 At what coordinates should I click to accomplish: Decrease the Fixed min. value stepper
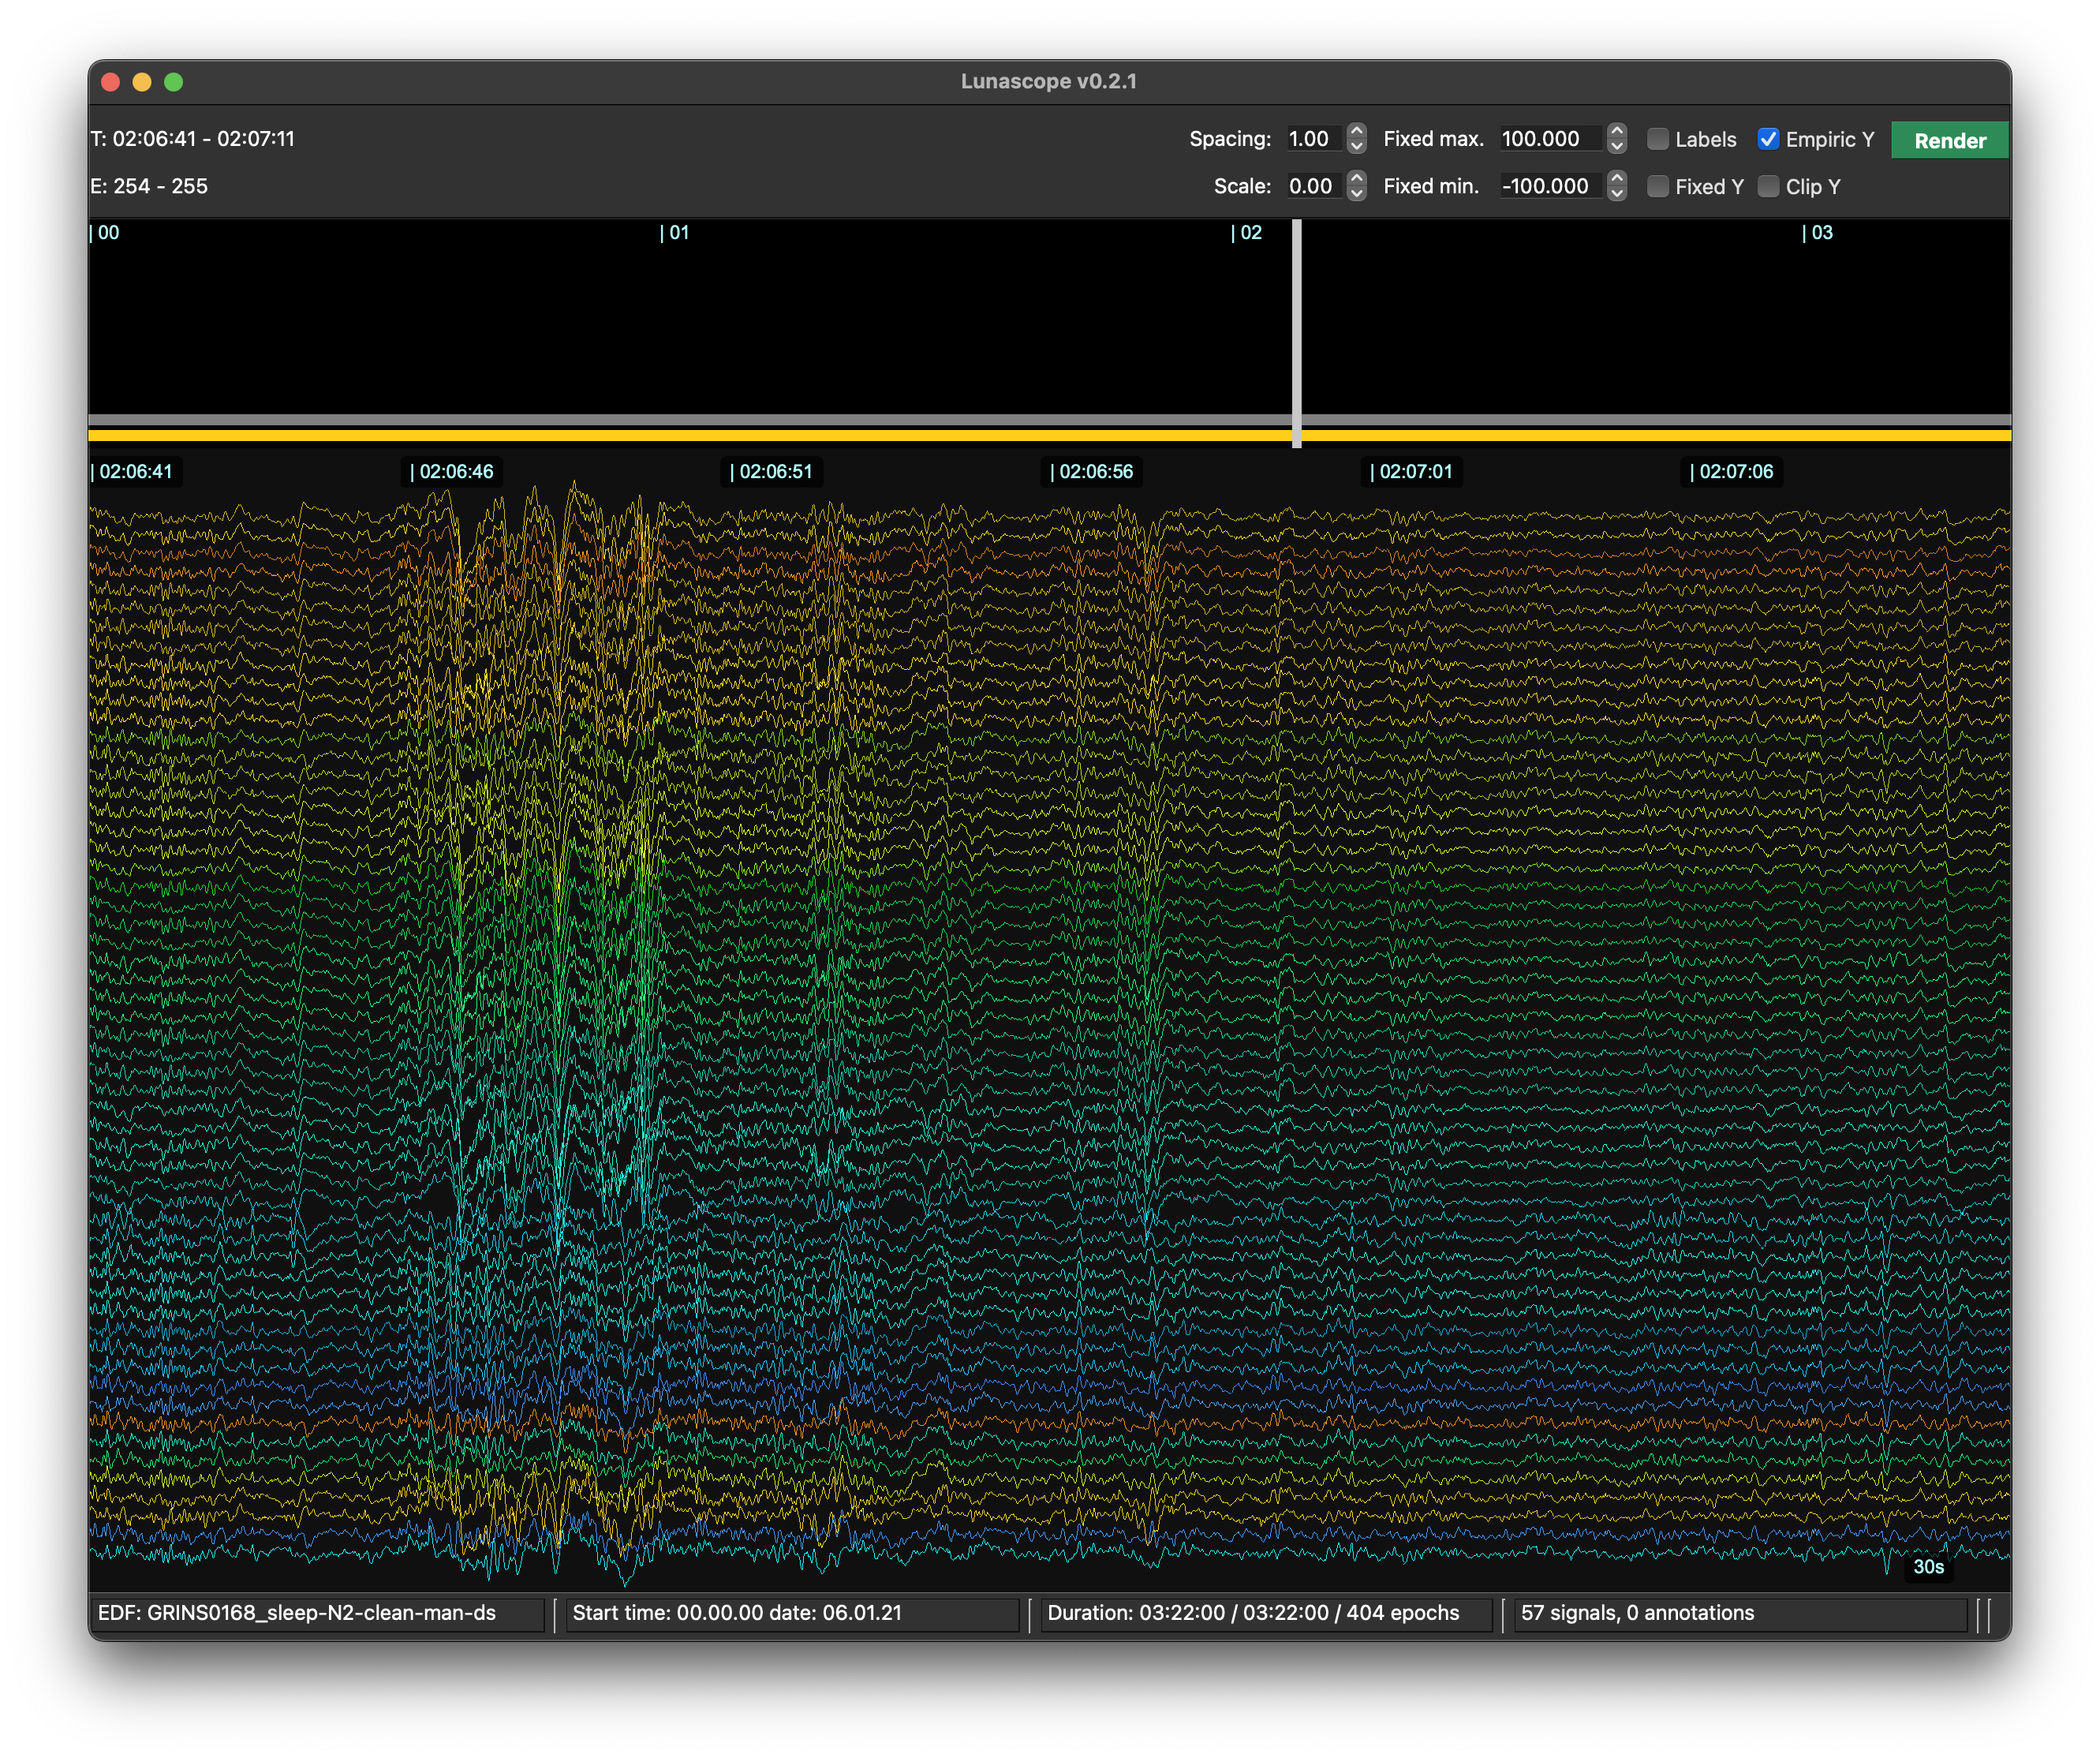coord(1617,192)
